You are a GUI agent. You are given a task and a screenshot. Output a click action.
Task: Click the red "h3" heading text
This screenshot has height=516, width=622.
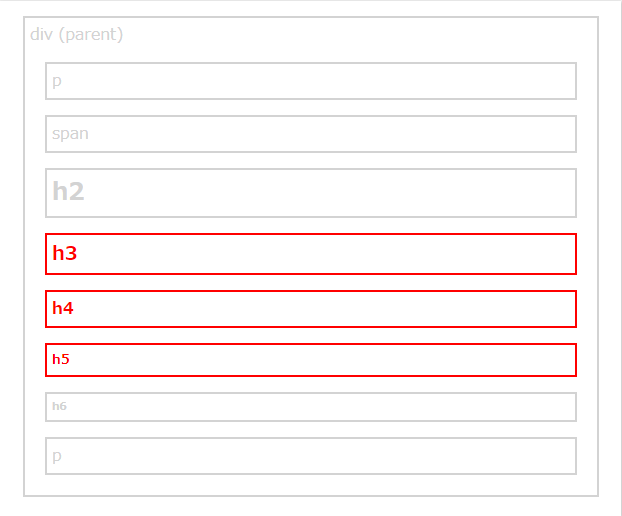tap(64, 254)
